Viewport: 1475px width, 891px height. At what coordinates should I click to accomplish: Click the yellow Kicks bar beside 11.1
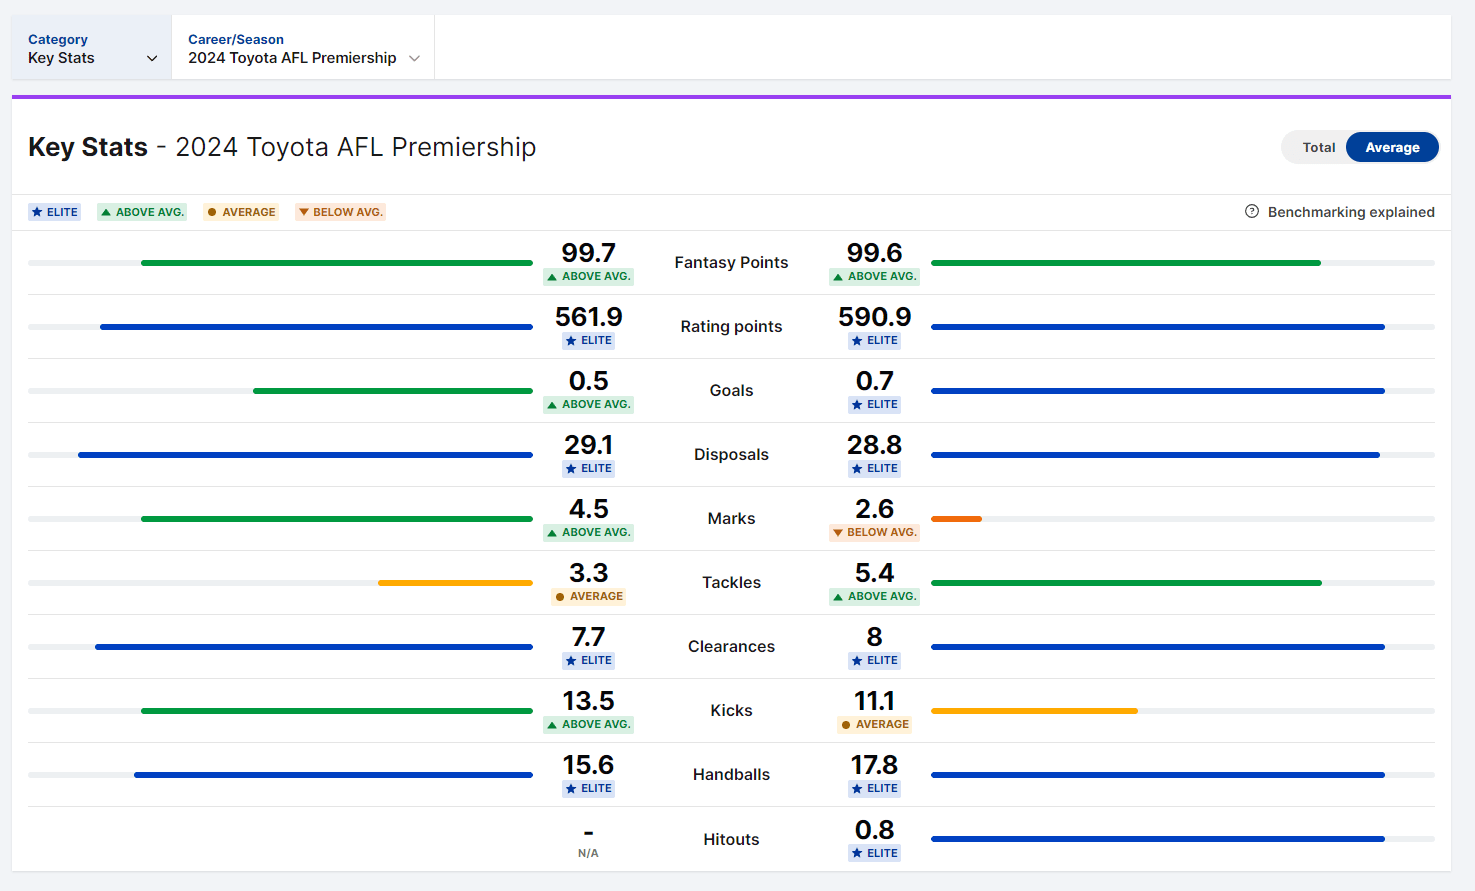[x=1034, y=711]
